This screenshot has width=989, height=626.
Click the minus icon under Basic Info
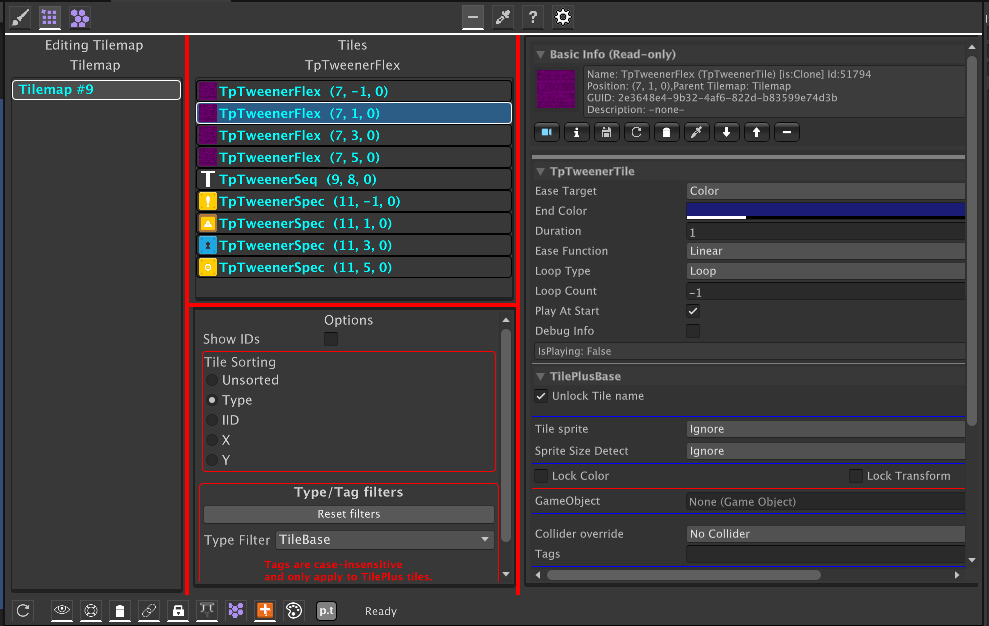[787, 133]
